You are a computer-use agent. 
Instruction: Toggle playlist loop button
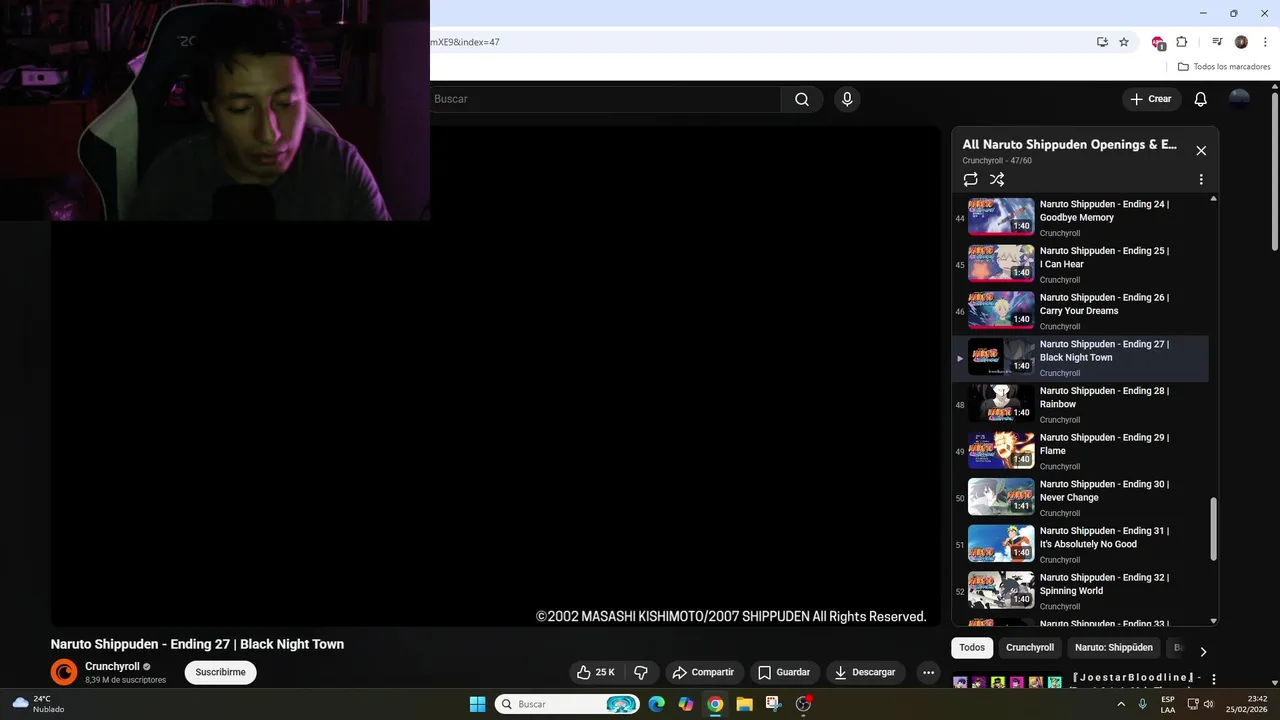[970, 179]
